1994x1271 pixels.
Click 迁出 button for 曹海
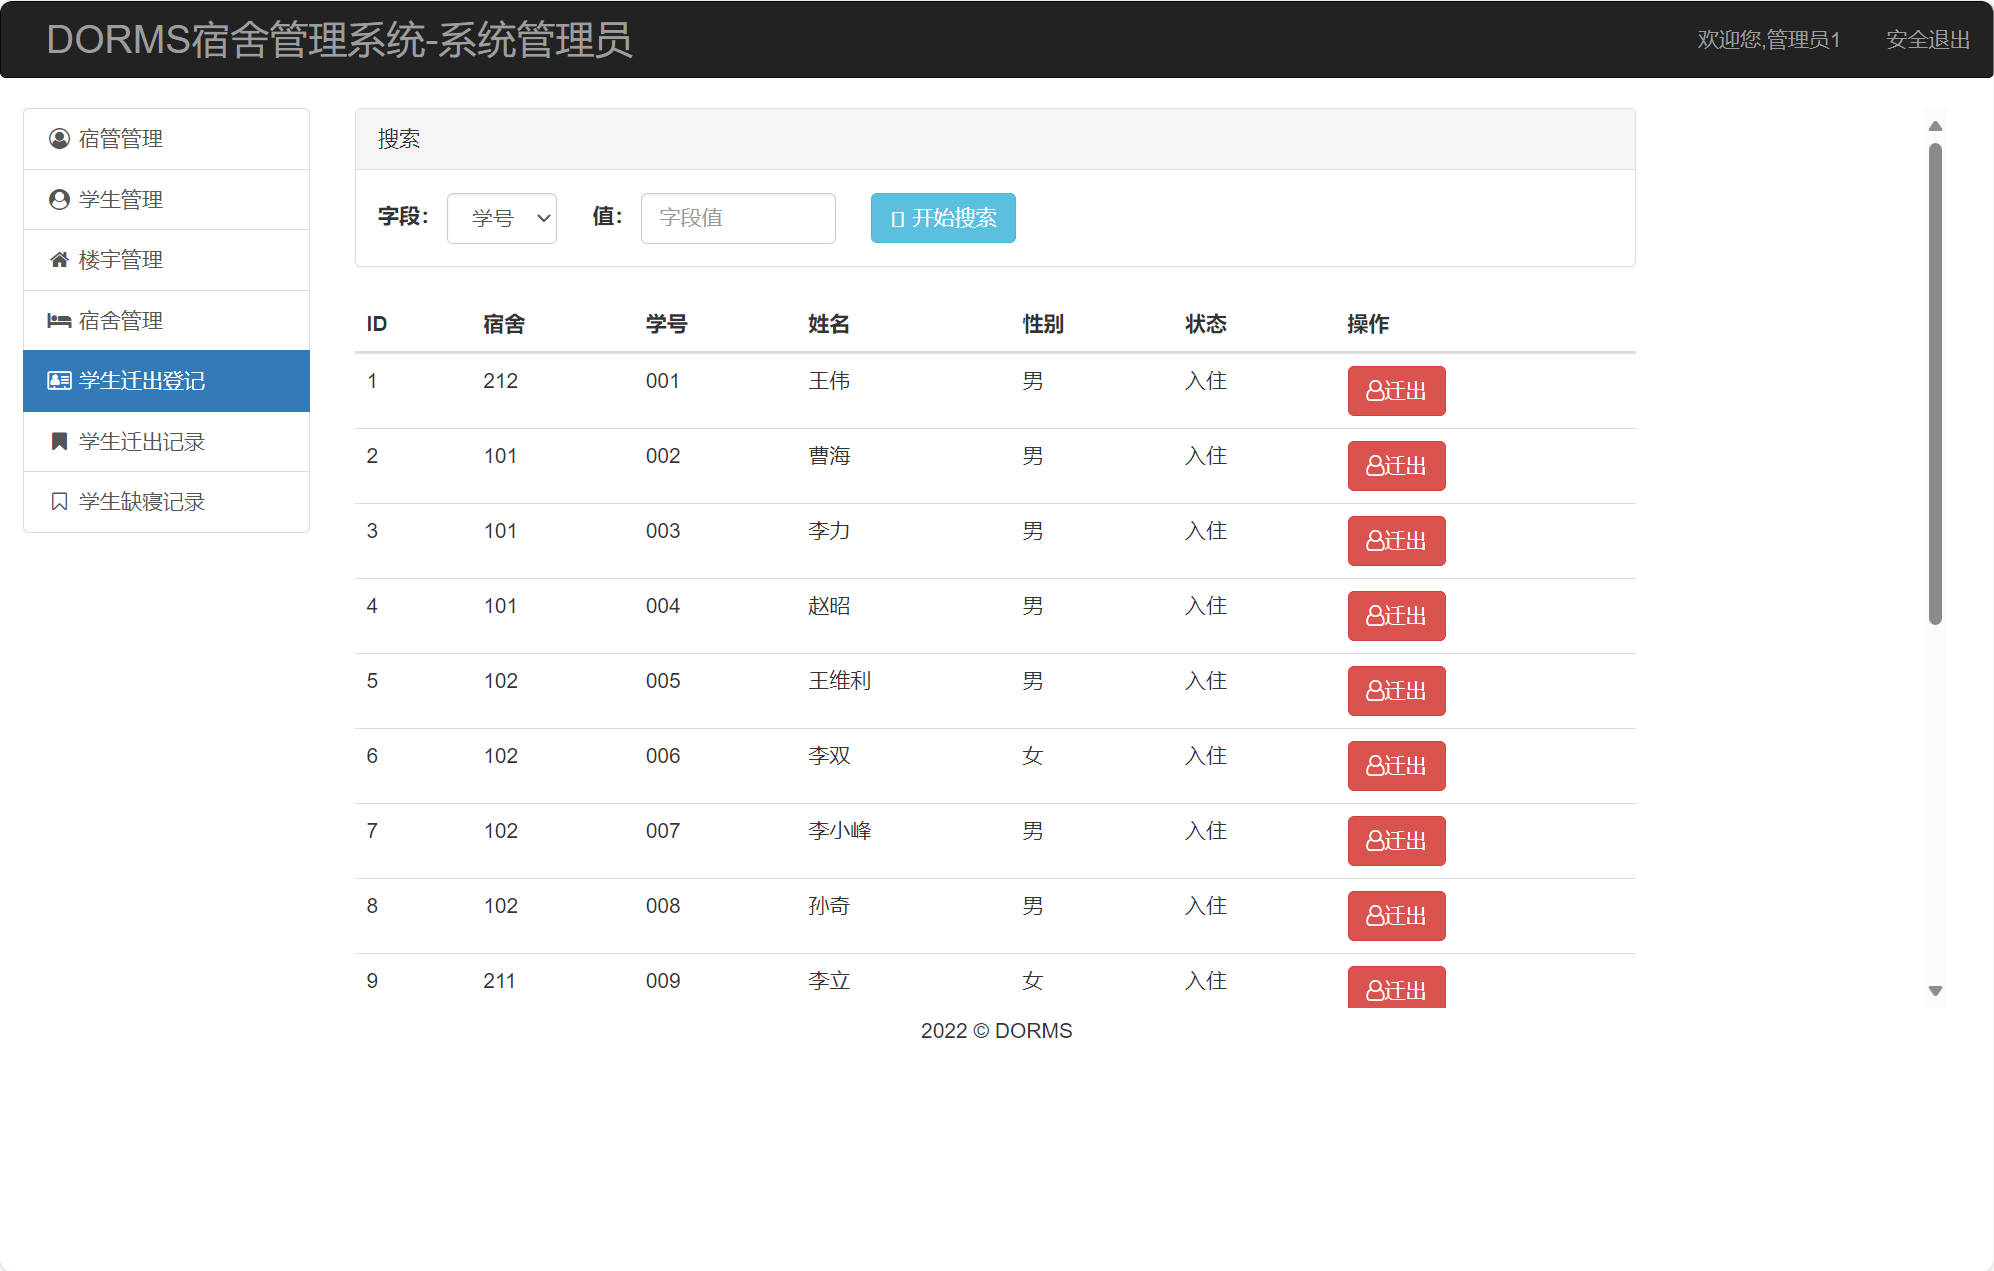pyautogui.click(x=1396, y=466)
